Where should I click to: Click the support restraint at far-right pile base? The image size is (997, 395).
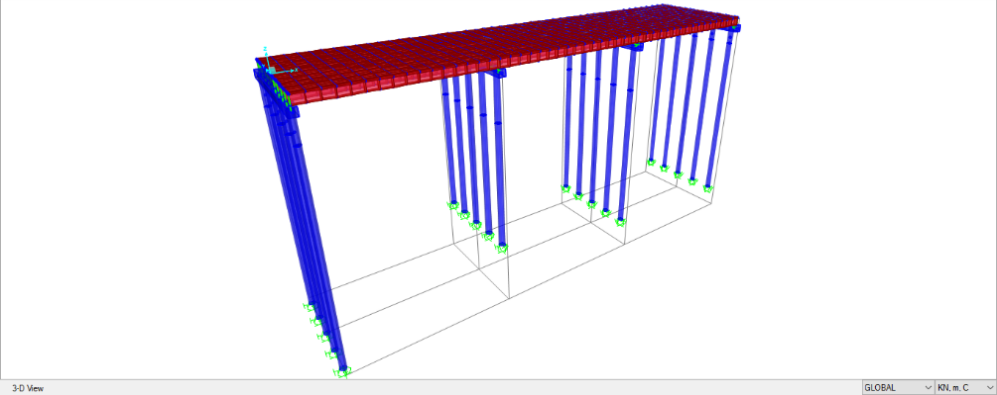coord(707,188)
